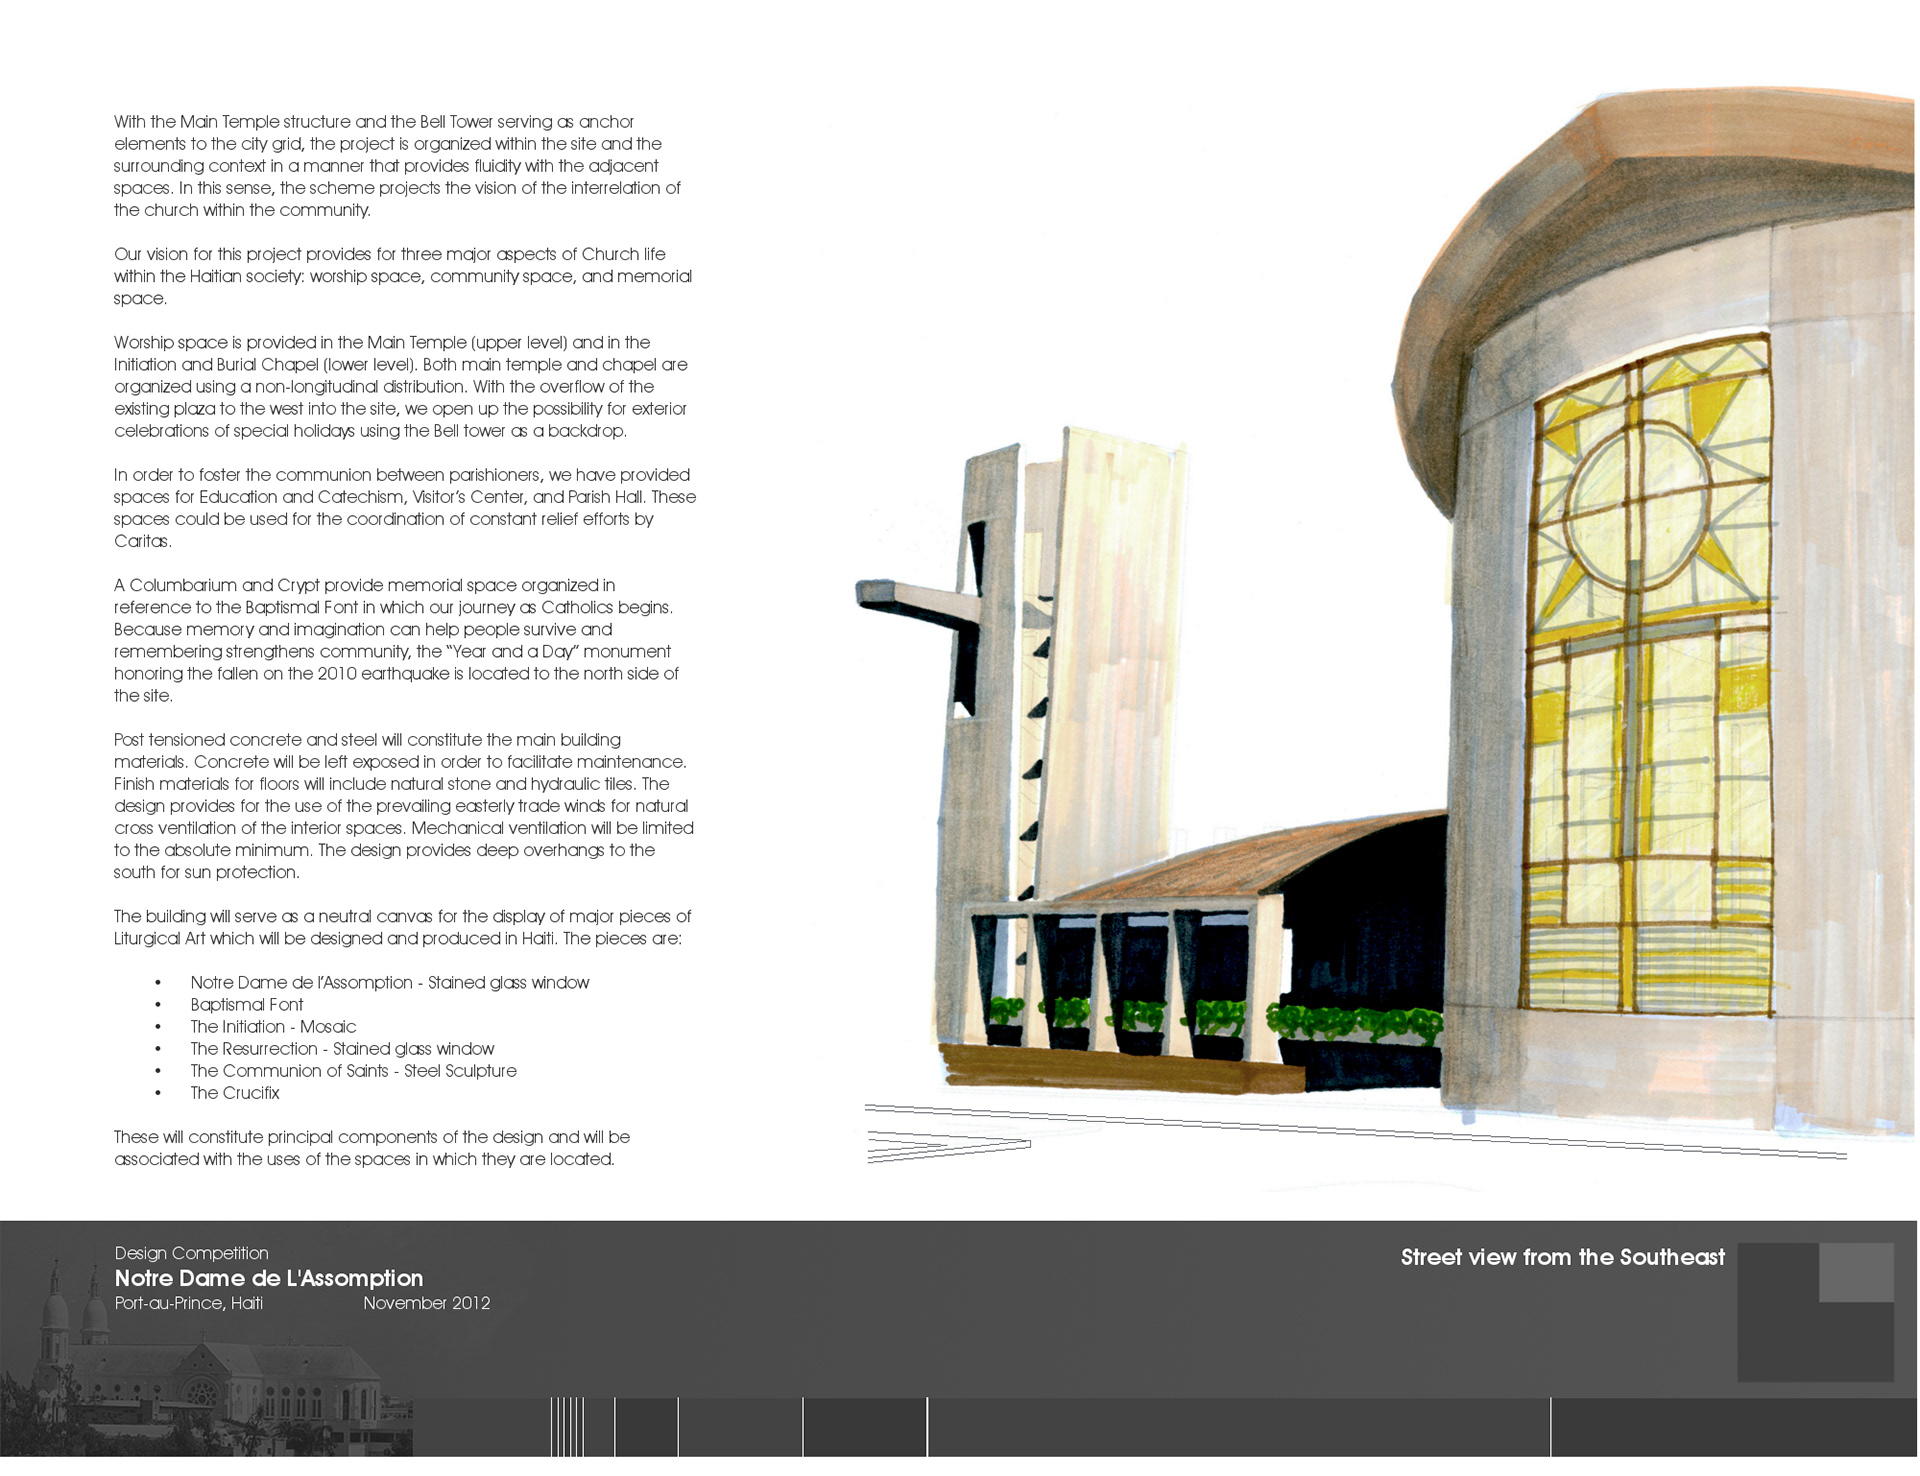The width and height of the screenshot is (1920, 1476).
Task: Click the concrete cross on the bell tower
Action: 920,600
